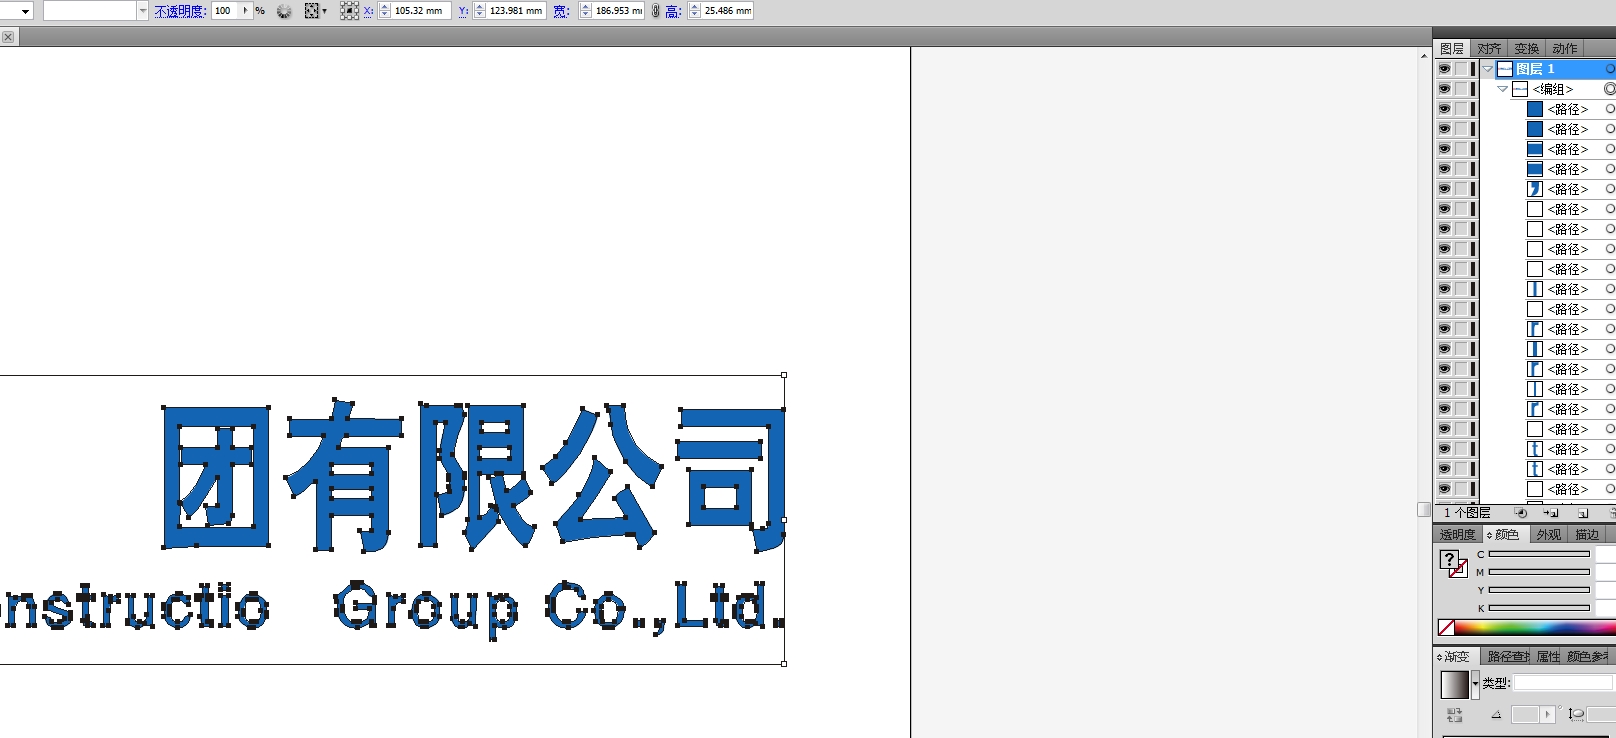This screenshot has width=1616, height=738.
Task: Switch to the 动作 tab
Action: point(1565,48)
